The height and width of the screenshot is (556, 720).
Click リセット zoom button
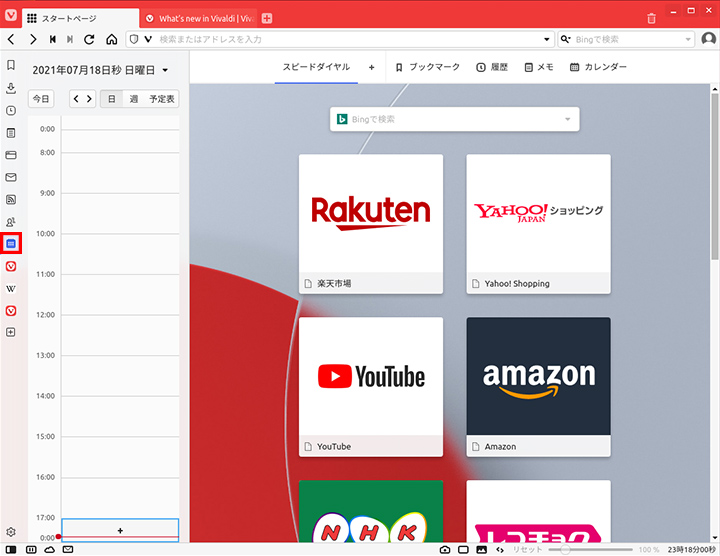click(527, 550)
